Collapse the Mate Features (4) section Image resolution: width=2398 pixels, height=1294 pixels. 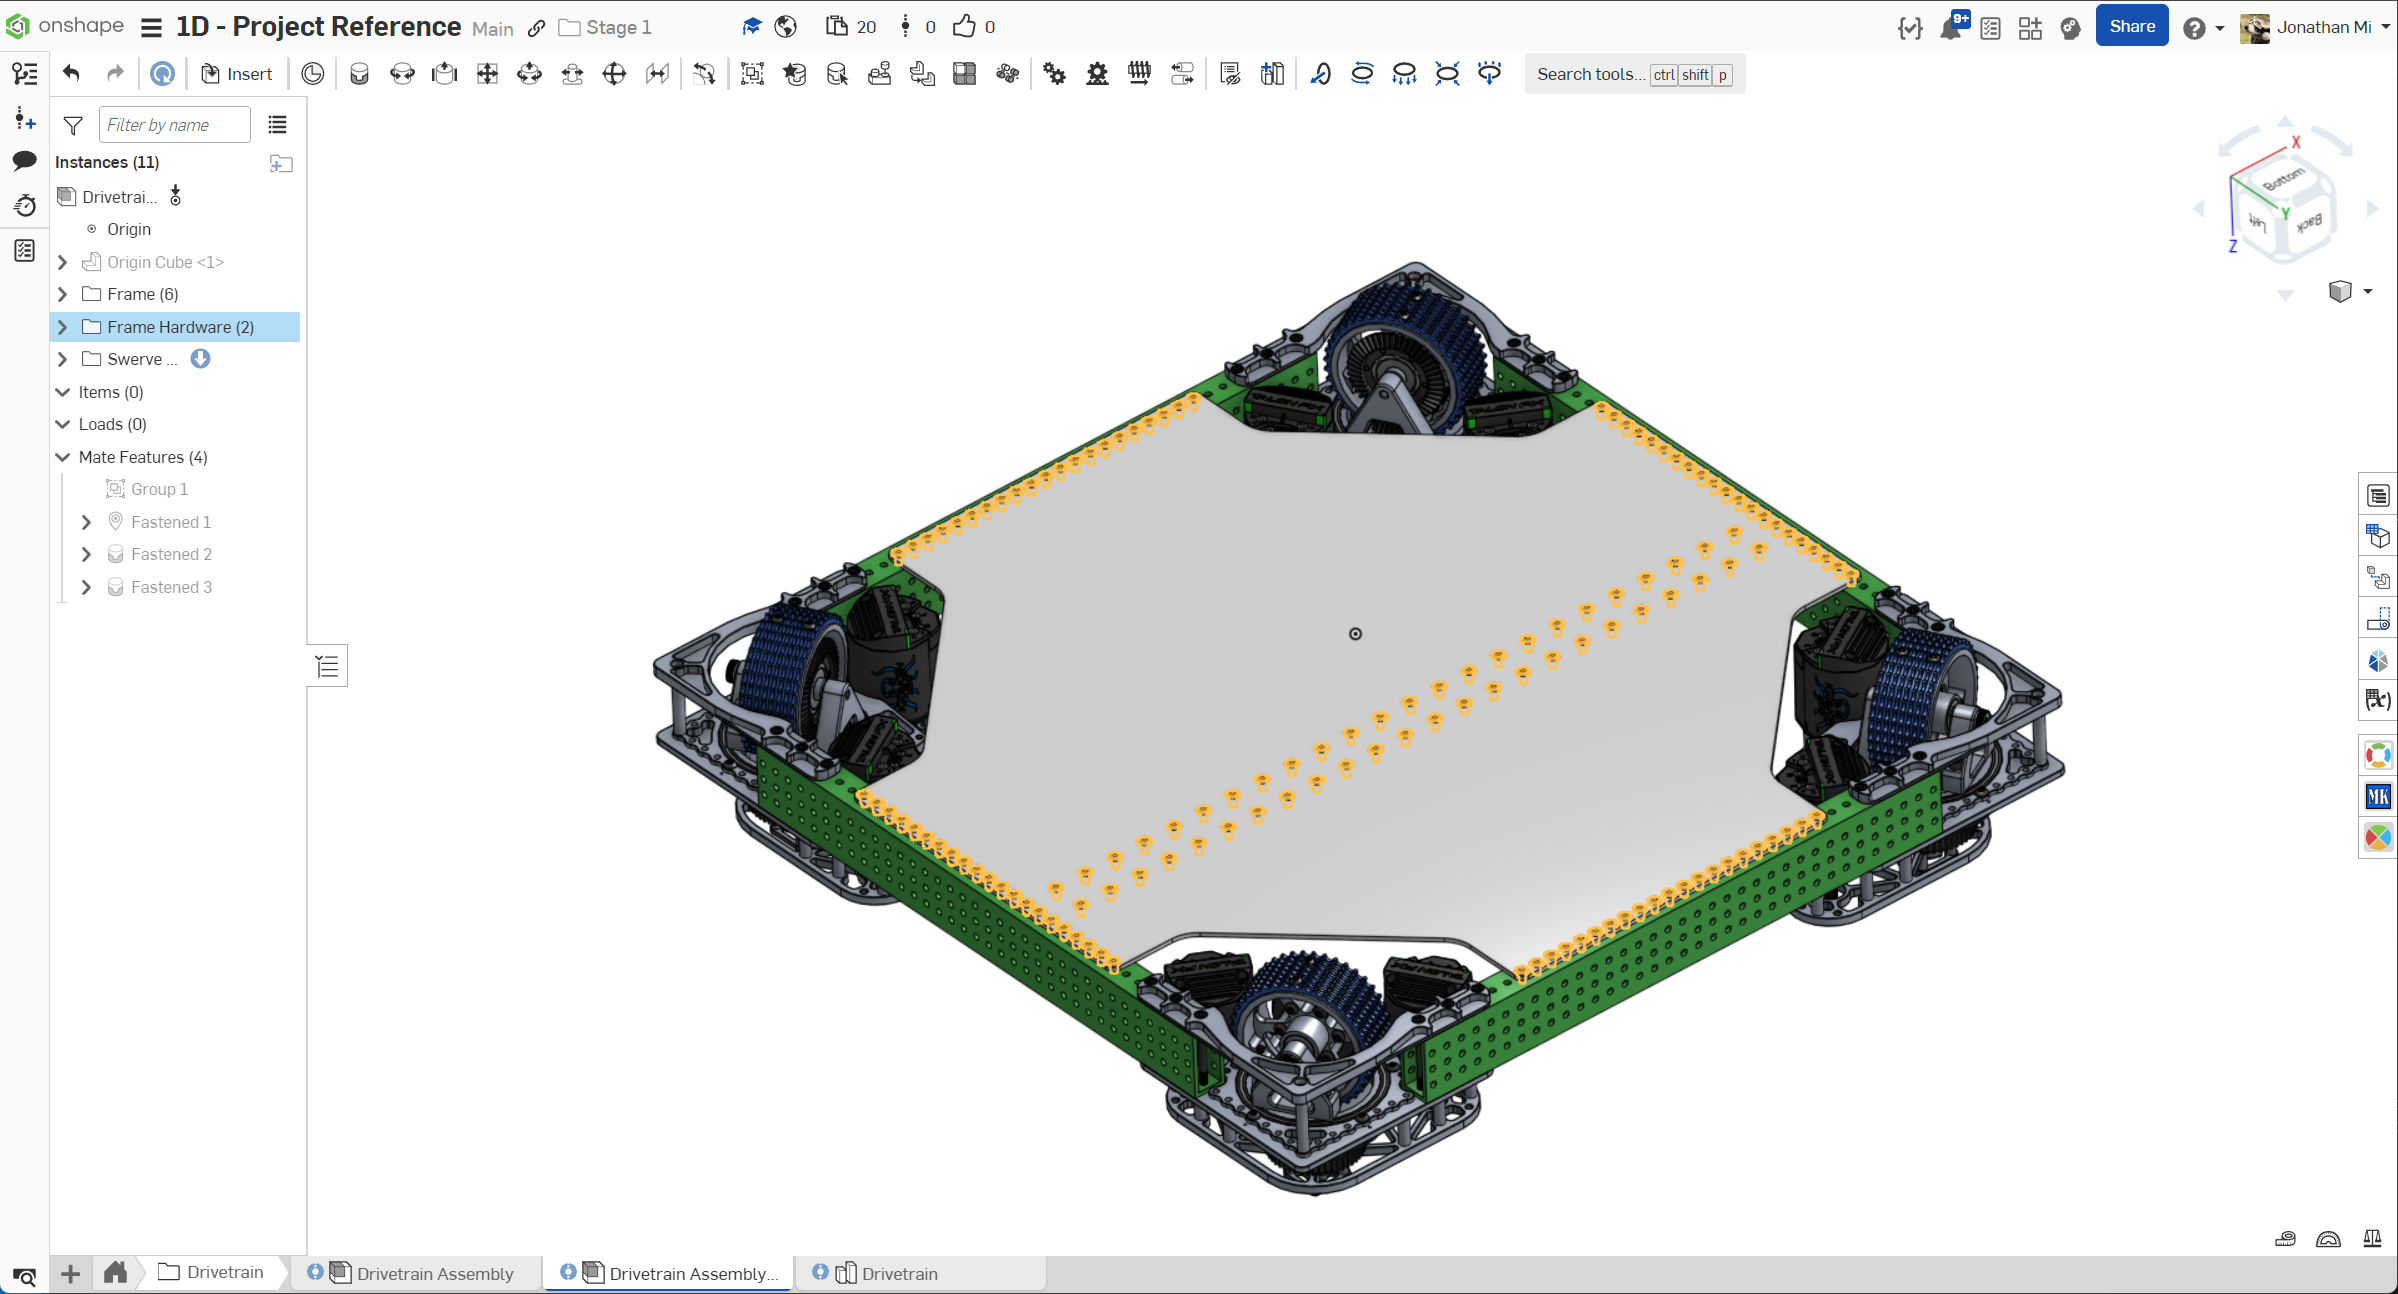pos(62,457)
